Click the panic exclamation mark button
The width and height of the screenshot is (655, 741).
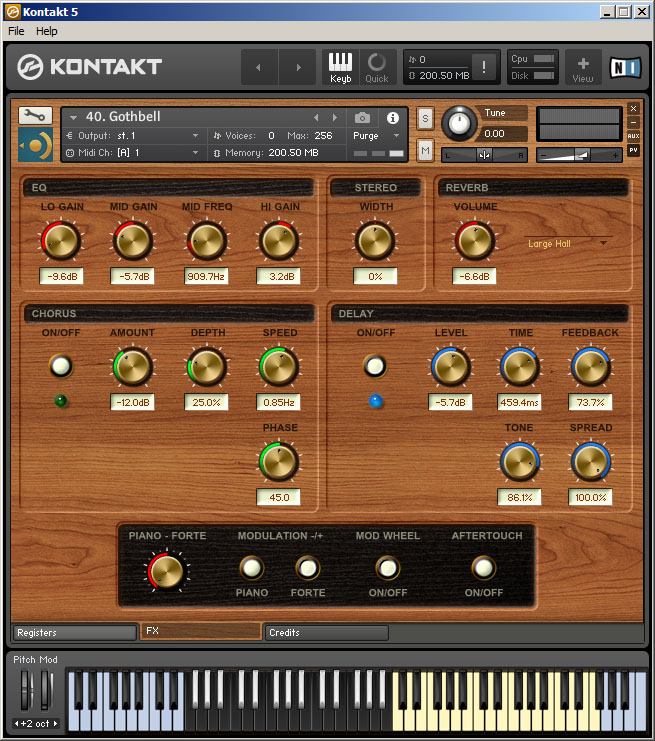[x=484, y=67]
